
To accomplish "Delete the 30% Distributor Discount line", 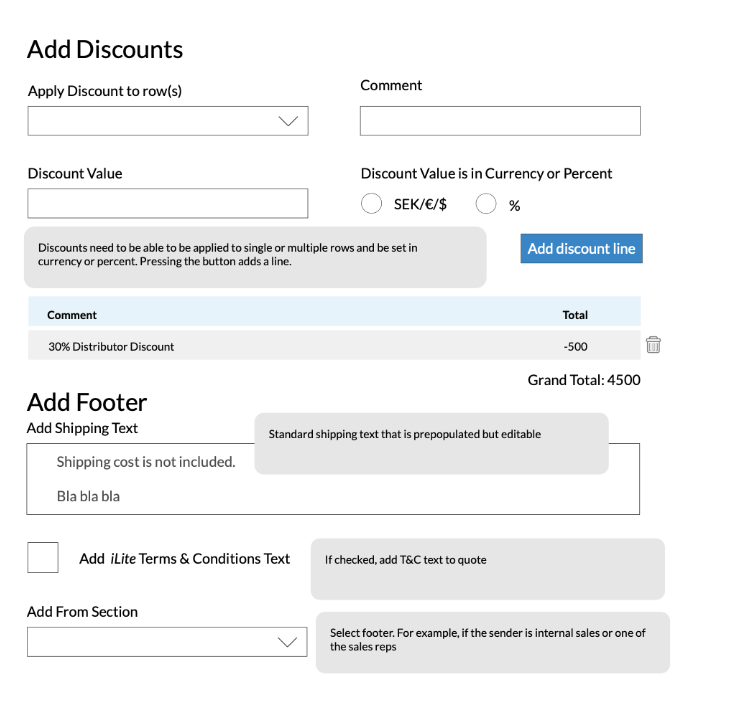I will pos(653,345).
